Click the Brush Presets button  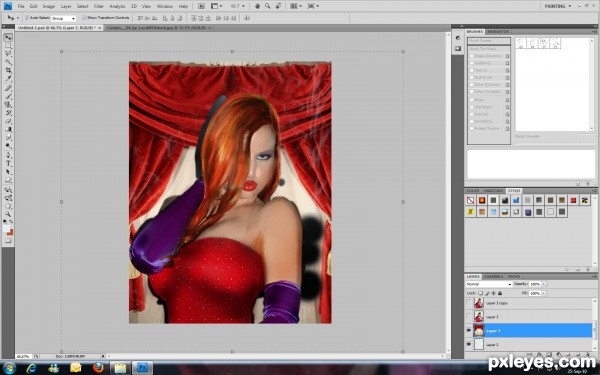(x=489, y=41)
